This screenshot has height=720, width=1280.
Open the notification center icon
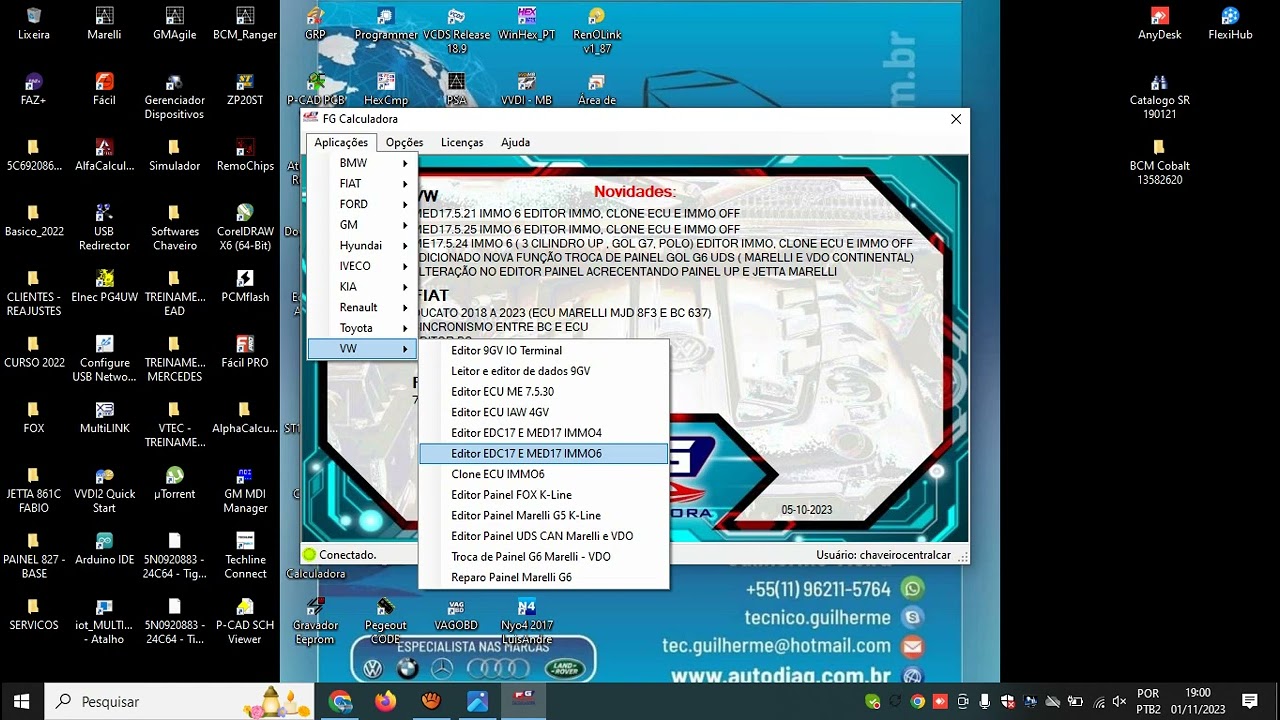pyautogui.click(x=1249, y=701)
